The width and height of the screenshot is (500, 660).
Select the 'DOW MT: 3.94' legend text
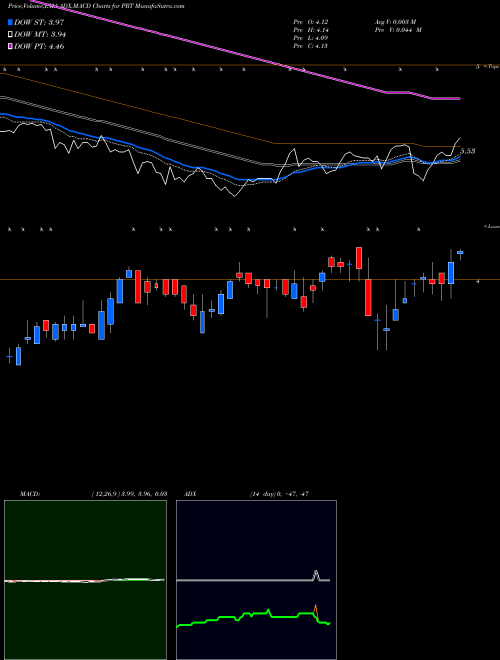pos(40,35)
